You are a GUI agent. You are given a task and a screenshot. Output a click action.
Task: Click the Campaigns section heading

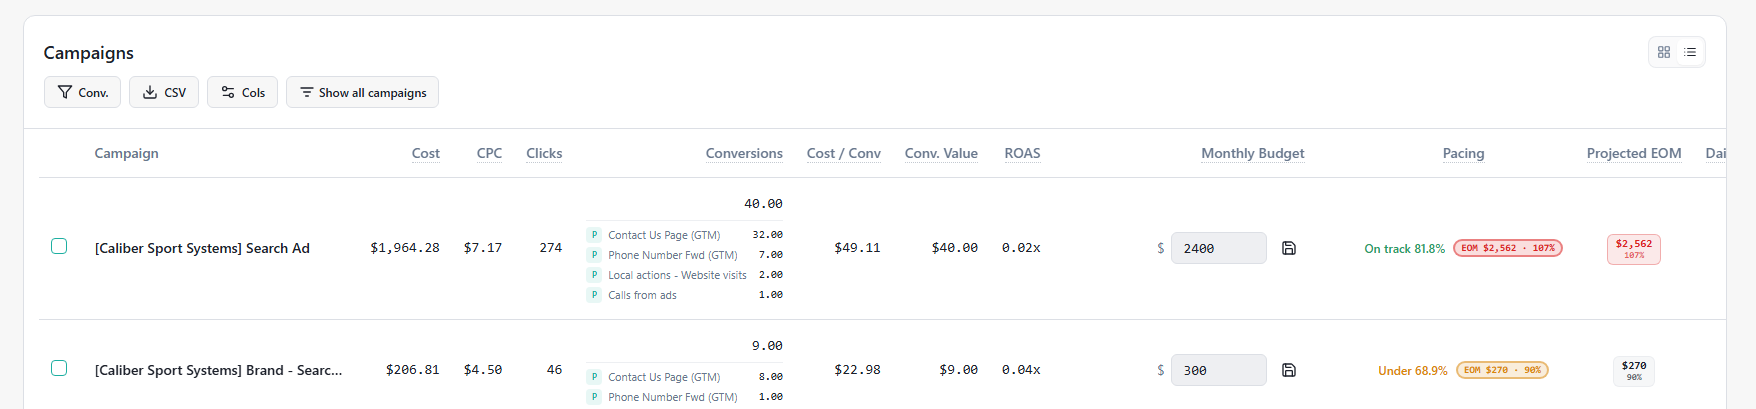pyautogui.click(x=88, y=53)
